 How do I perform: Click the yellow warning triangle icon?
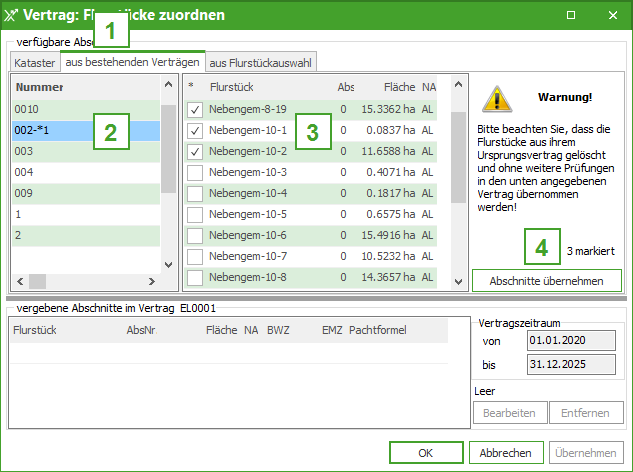coord(495,98)
